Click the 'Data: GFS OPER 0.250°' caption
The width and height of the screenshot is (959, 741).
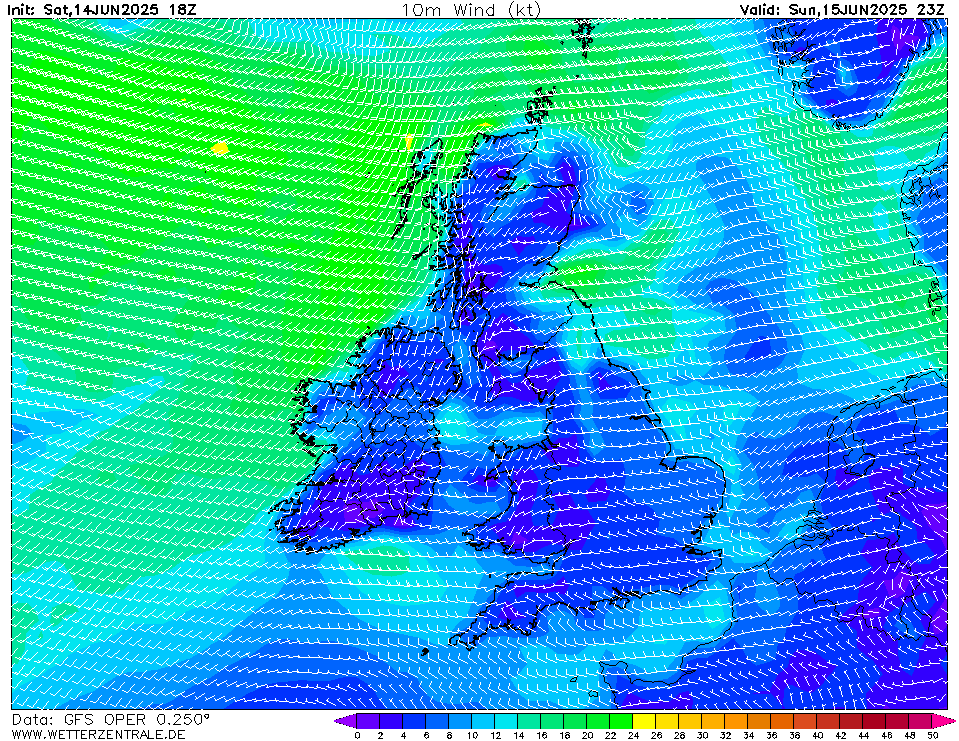pyautogui.click(x=111, y=719)
